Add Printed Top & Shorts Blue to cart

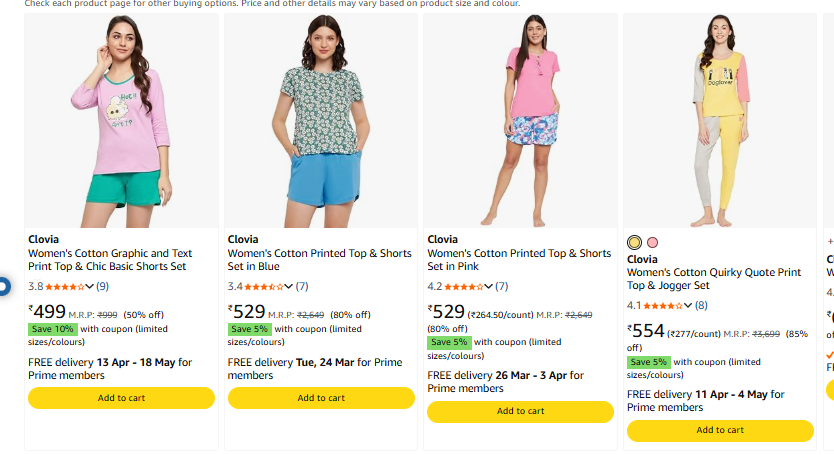pos(321,398)
